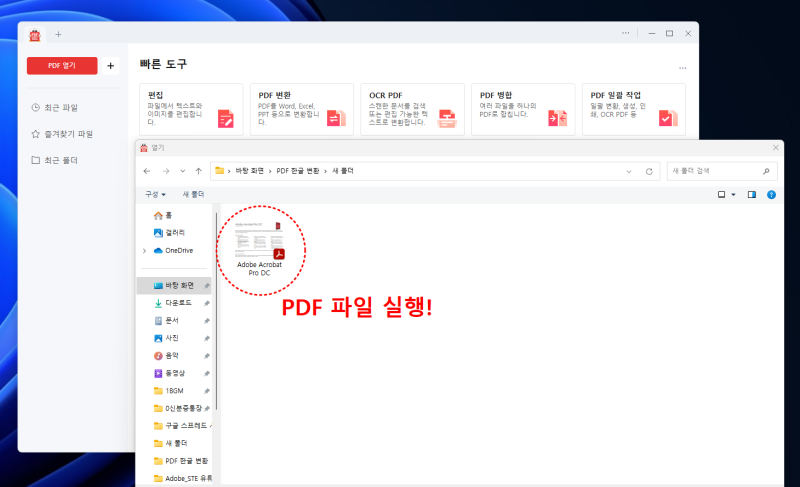
Task: Click the red PDF 열기 button
Action: 62,66
